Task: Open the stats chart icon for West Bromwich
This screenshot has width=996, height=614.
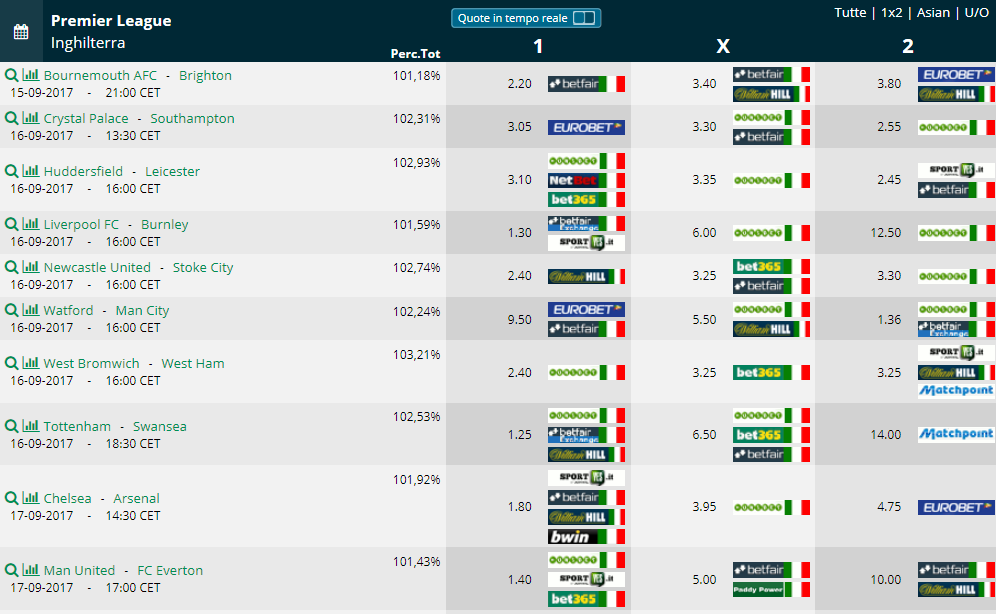Action: tap(30, 363)
